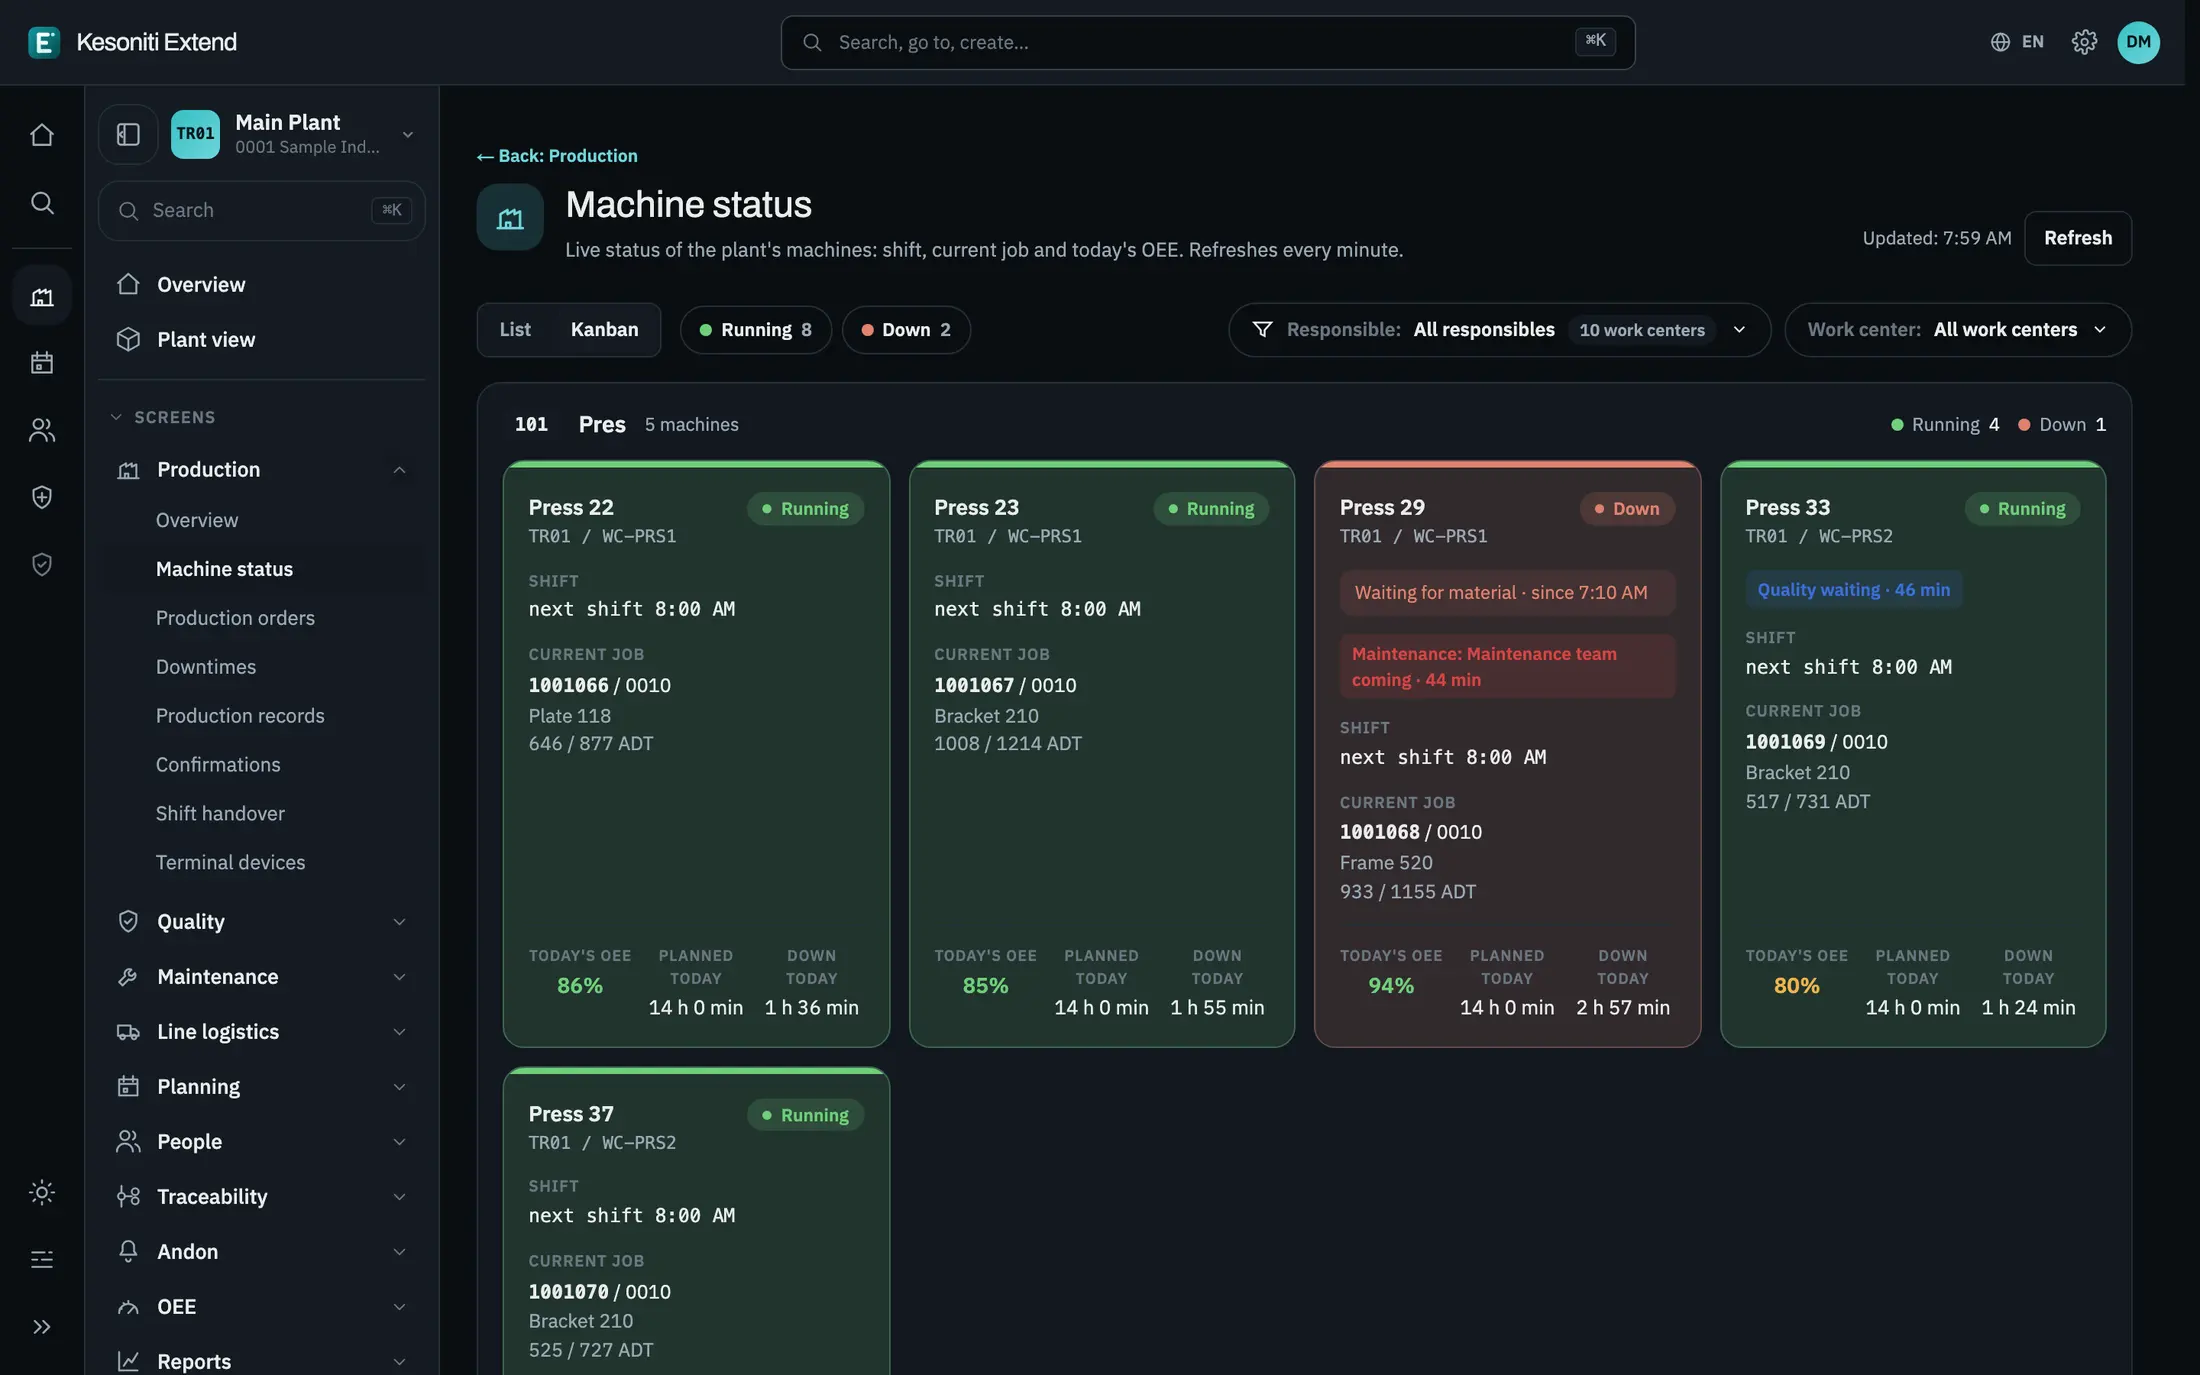This screenshot has width=2200, height=1375.
Task: Toggle the Running 8 filter chip
Action: 756,330
